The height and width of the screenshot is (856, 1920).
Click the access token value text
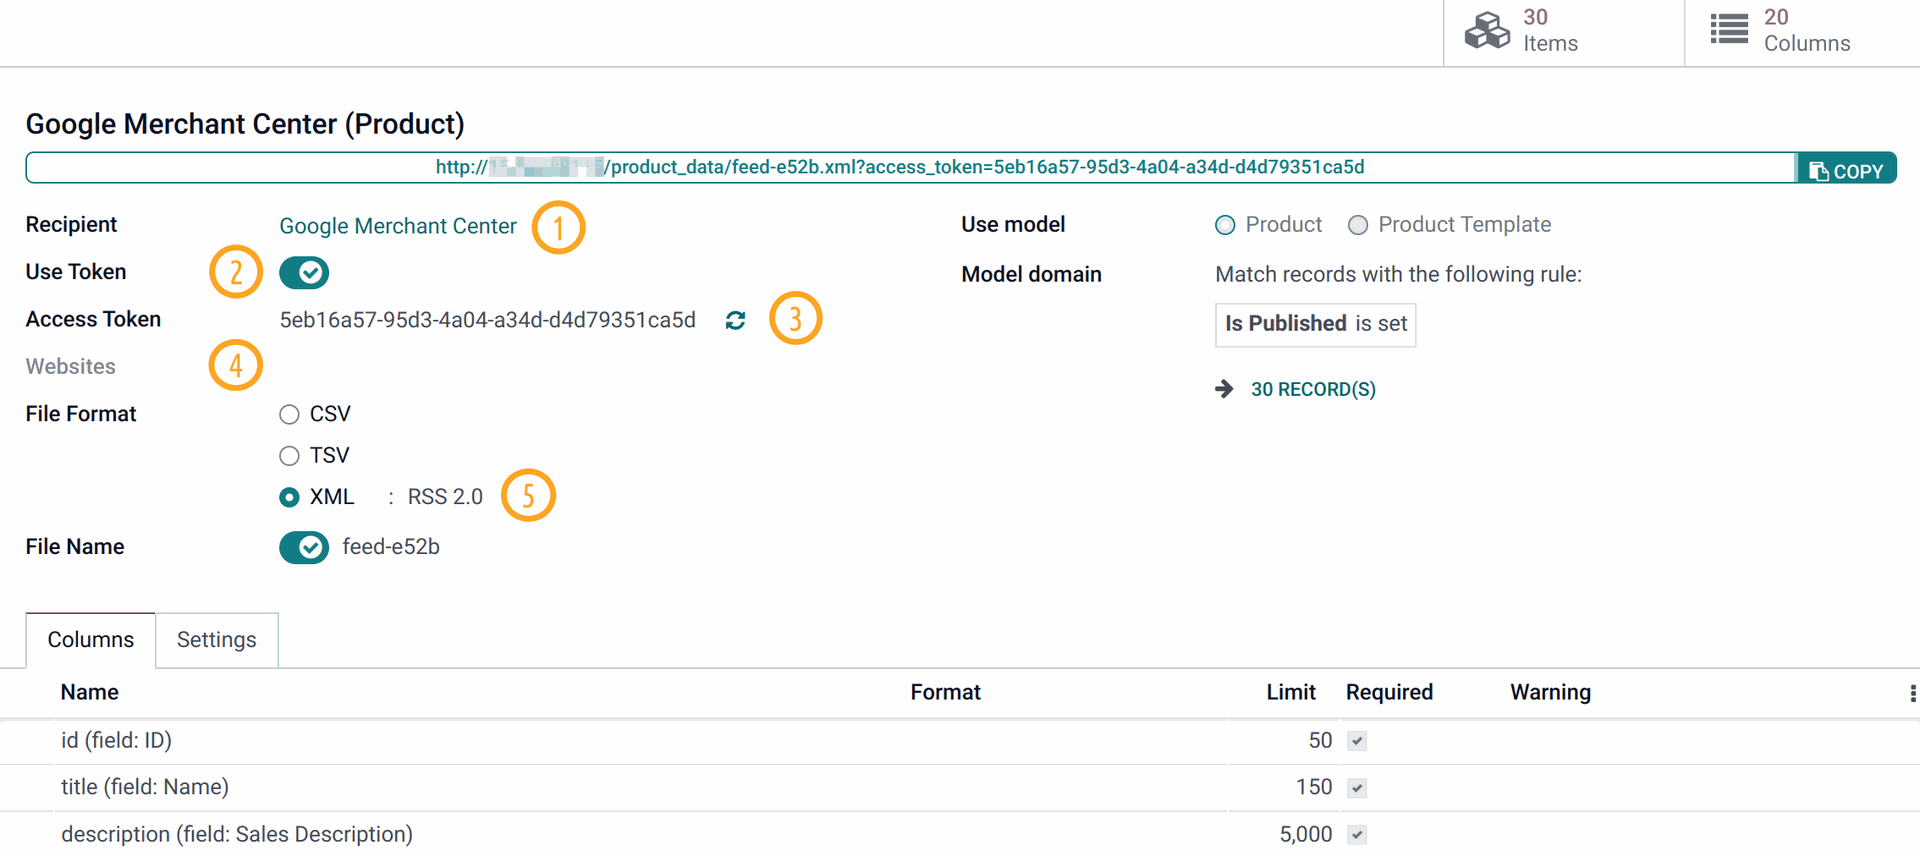pyautogui.click(x=487, y=320)
